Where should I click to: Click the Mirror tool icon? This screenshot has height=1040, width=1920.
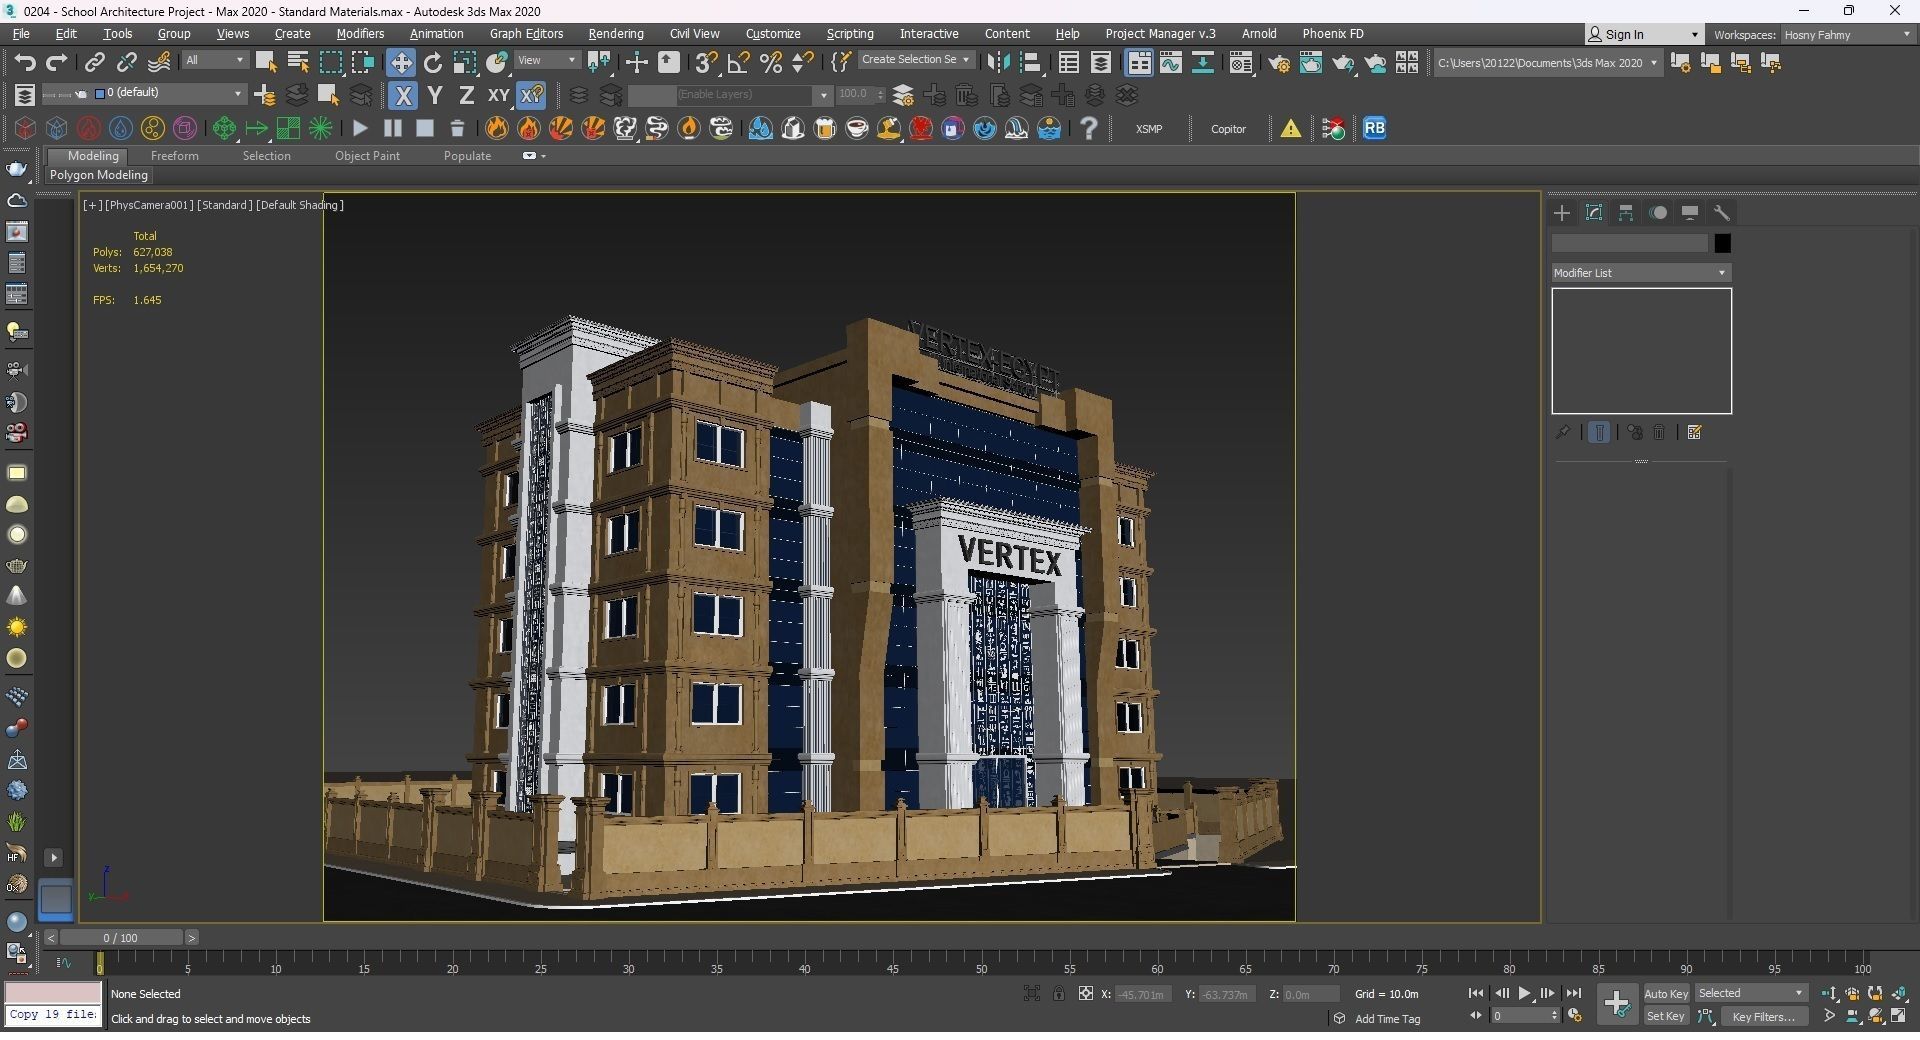click(998, 62)
